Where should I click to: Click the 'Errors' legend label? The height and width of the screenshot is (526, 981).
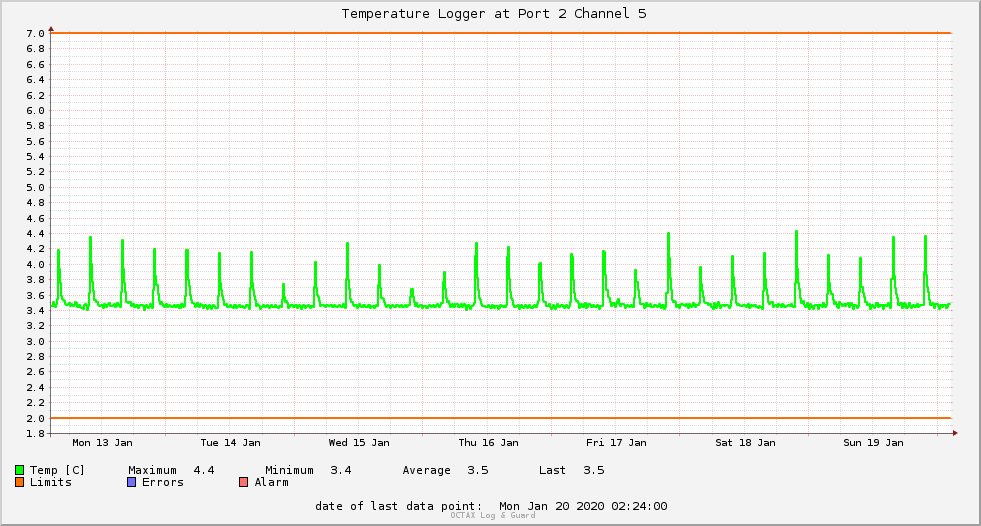[x=163, y=482]
